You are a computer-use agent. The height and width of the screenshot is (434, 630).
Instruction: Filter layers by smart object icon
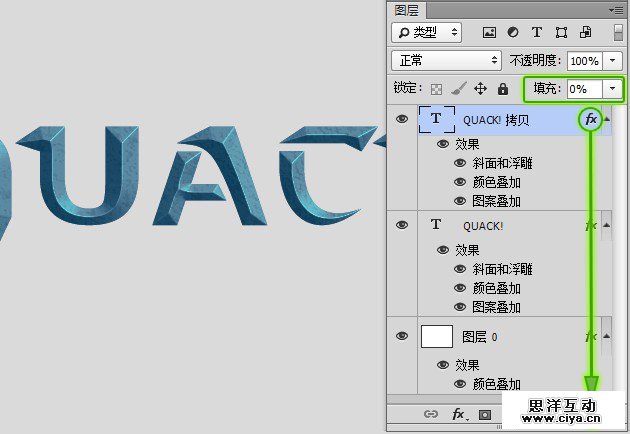[585, 32]
